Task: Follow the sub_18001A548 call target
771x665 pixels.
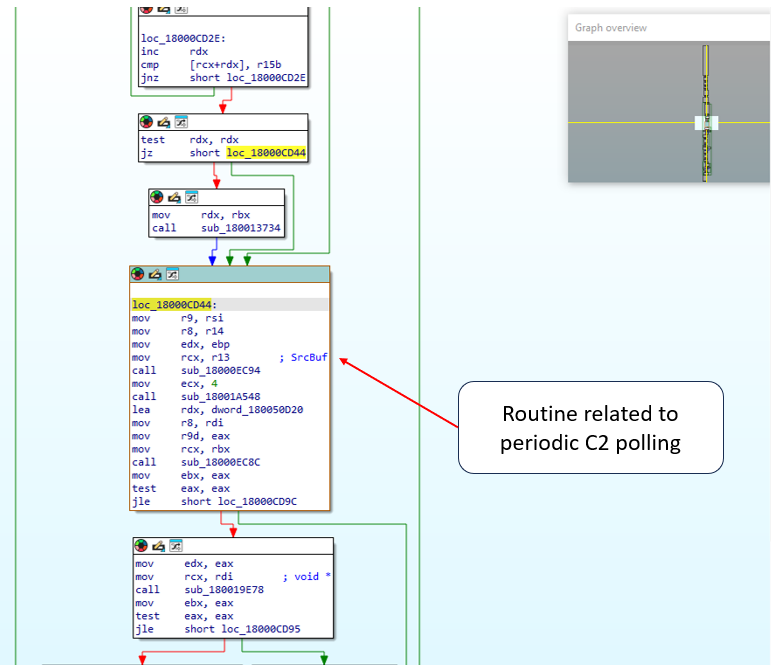Action: point(220,396)
